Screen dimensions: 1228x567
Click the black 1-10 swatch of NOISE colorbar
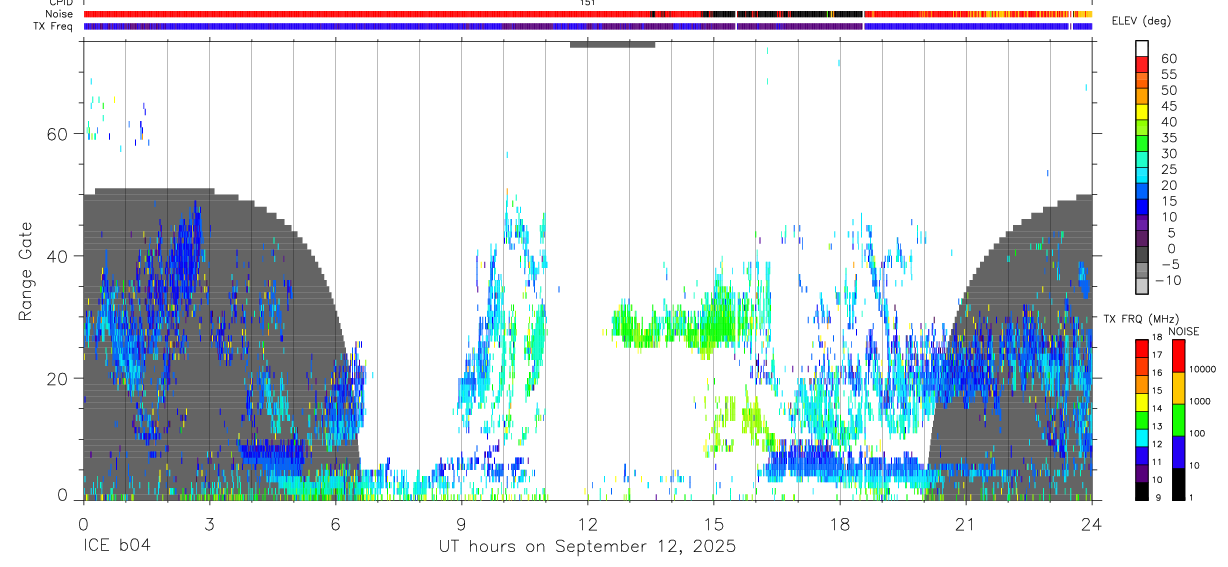1178,483
